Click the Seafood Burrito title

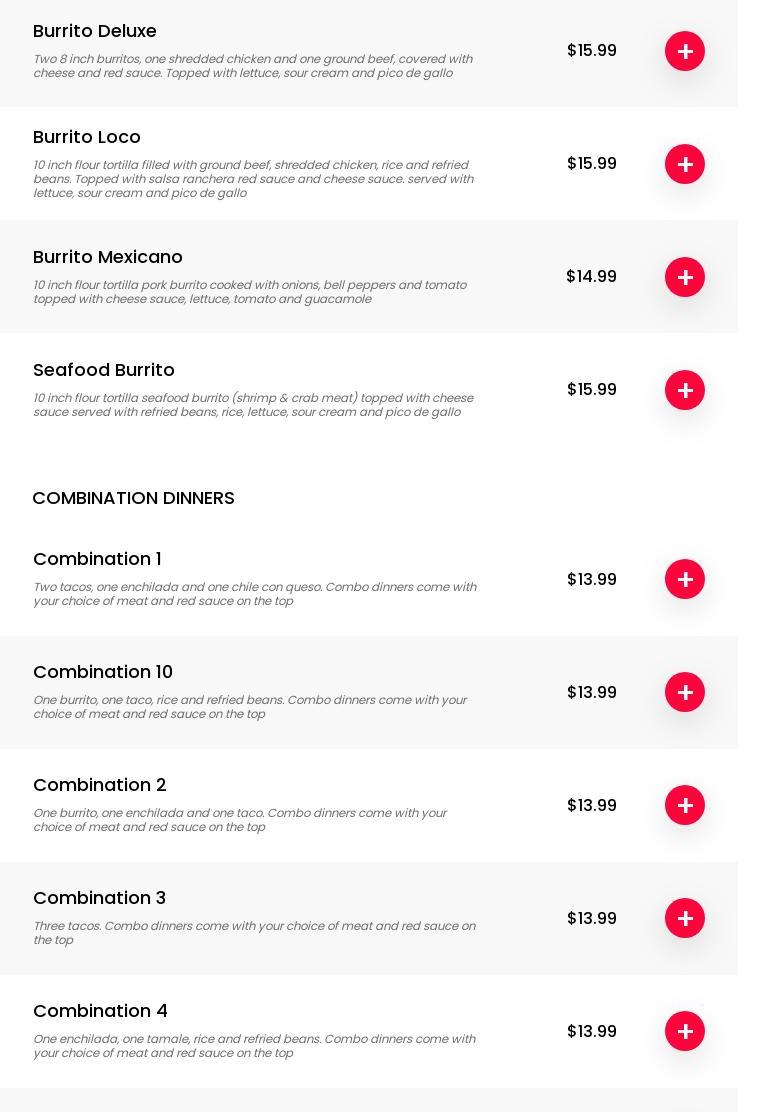(104, 370)
